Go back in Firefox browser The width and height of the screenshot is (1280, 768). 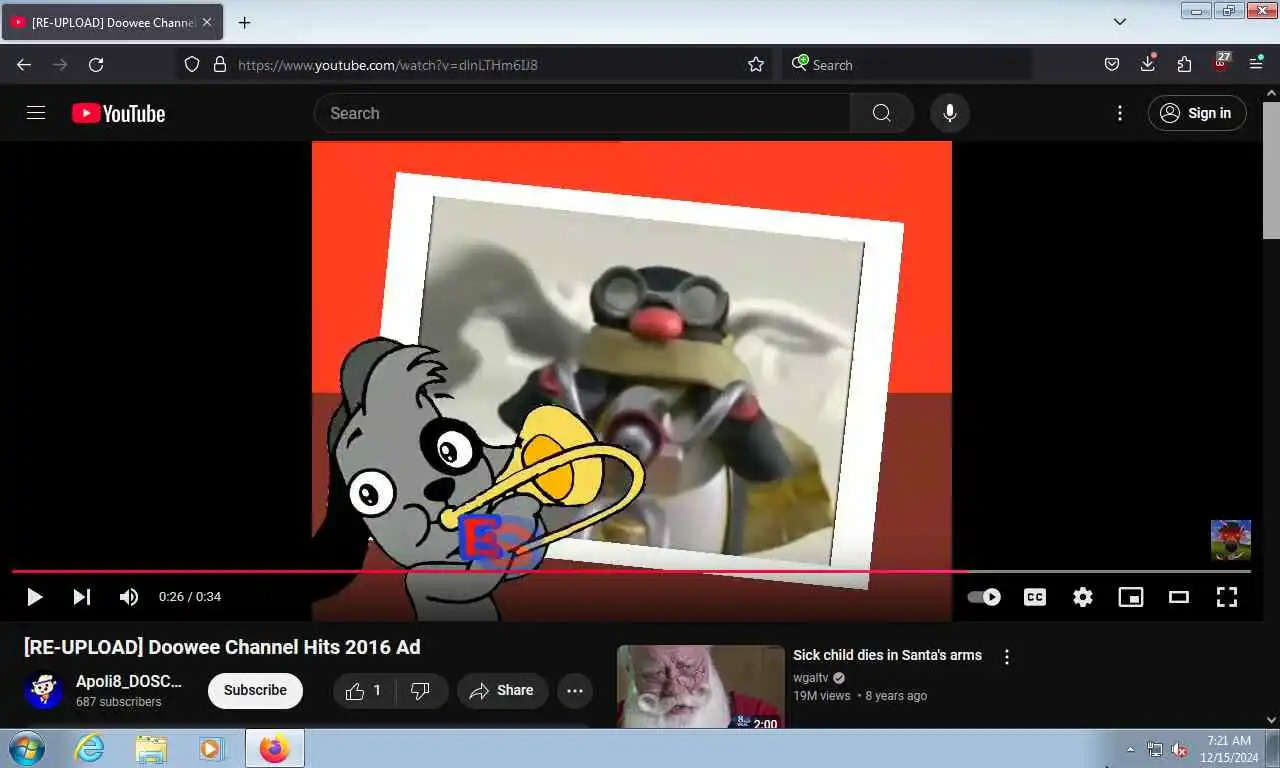click(24, 64)
